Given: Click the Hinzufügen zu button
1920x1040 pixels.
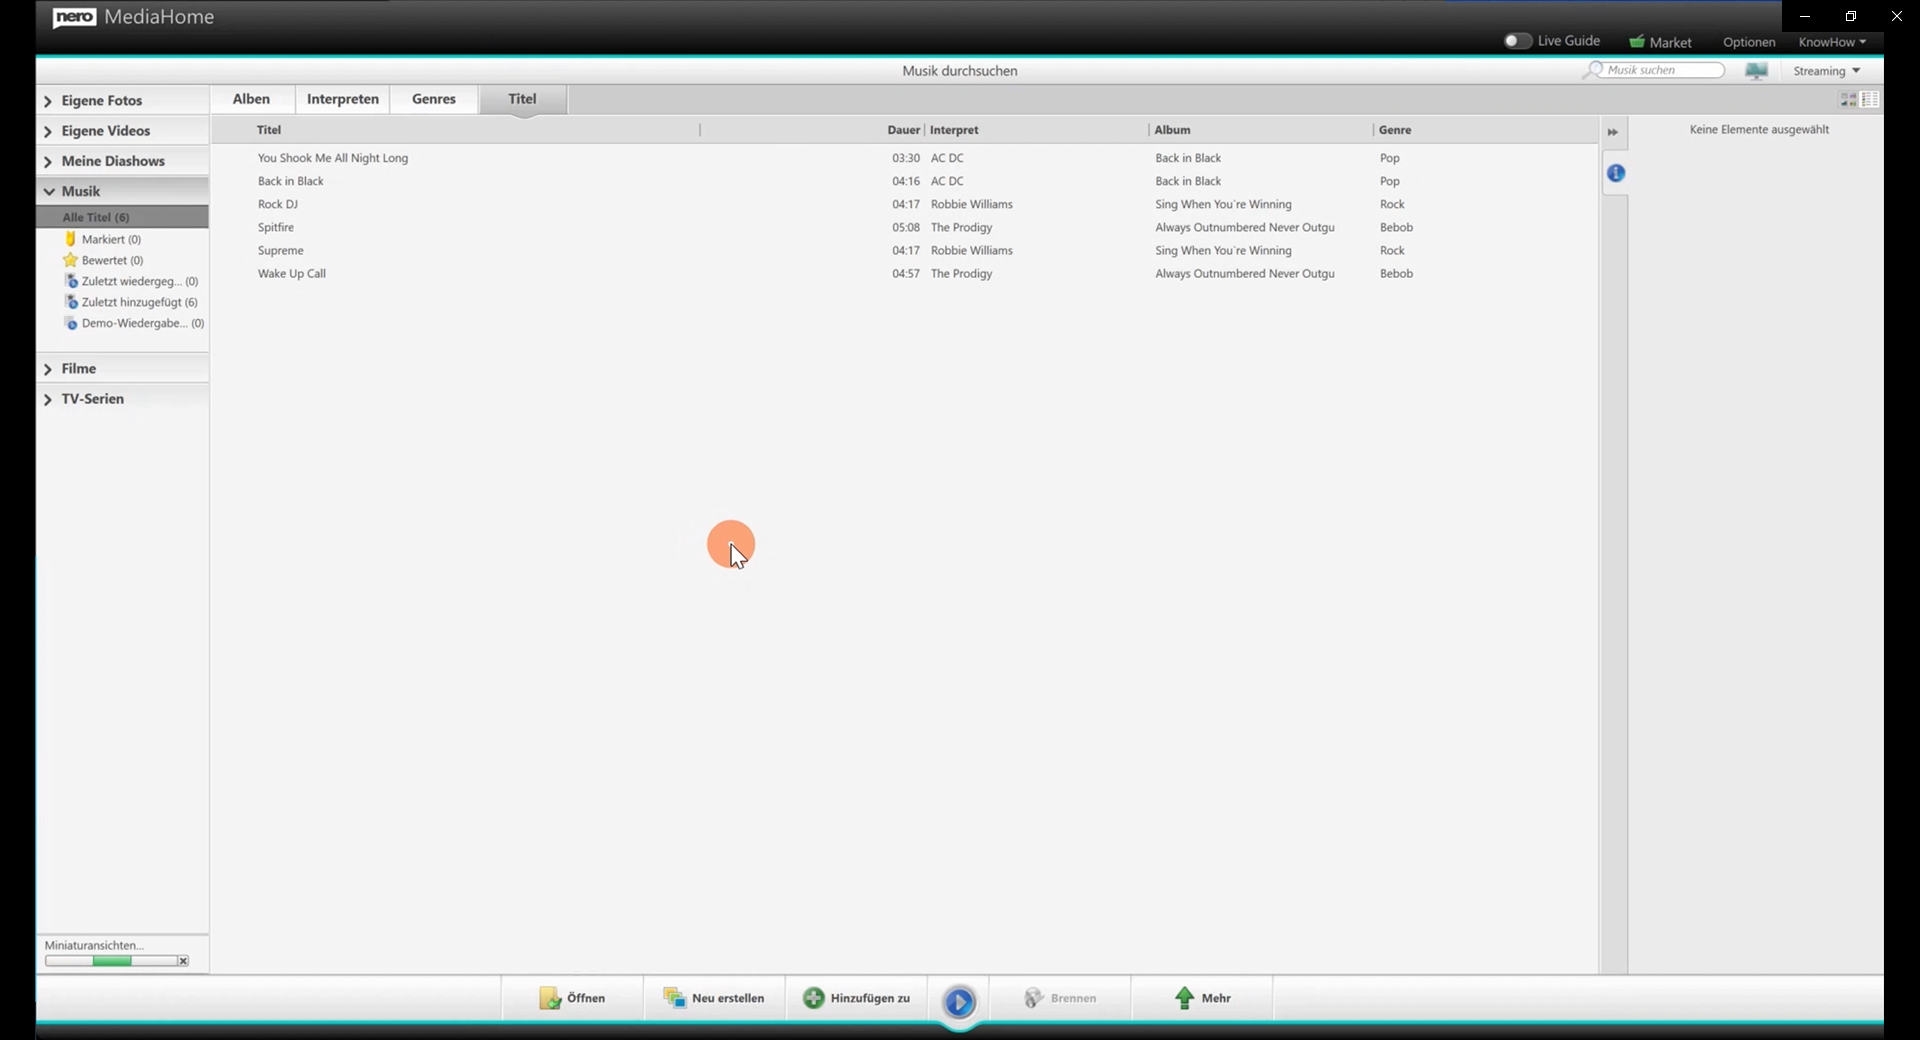Looking at the screenshot, I should pos(857,998).
